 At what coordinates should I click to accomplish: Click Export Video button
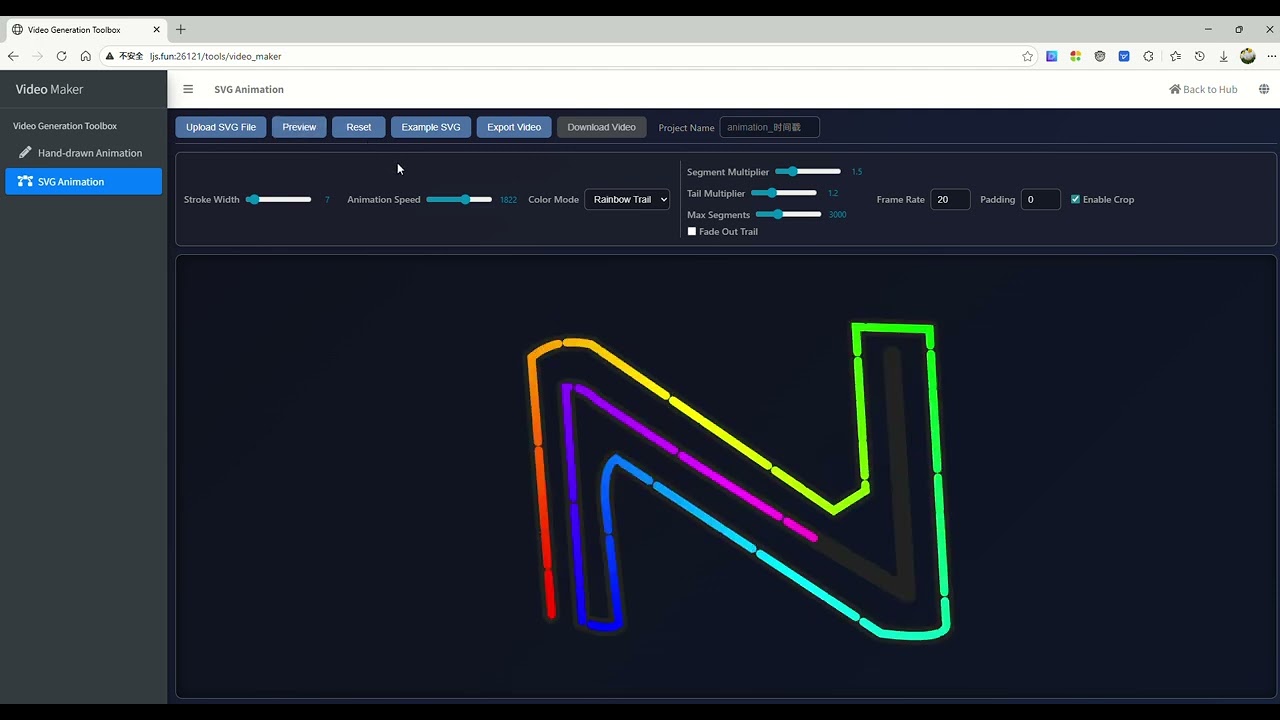tap(514, 127)
